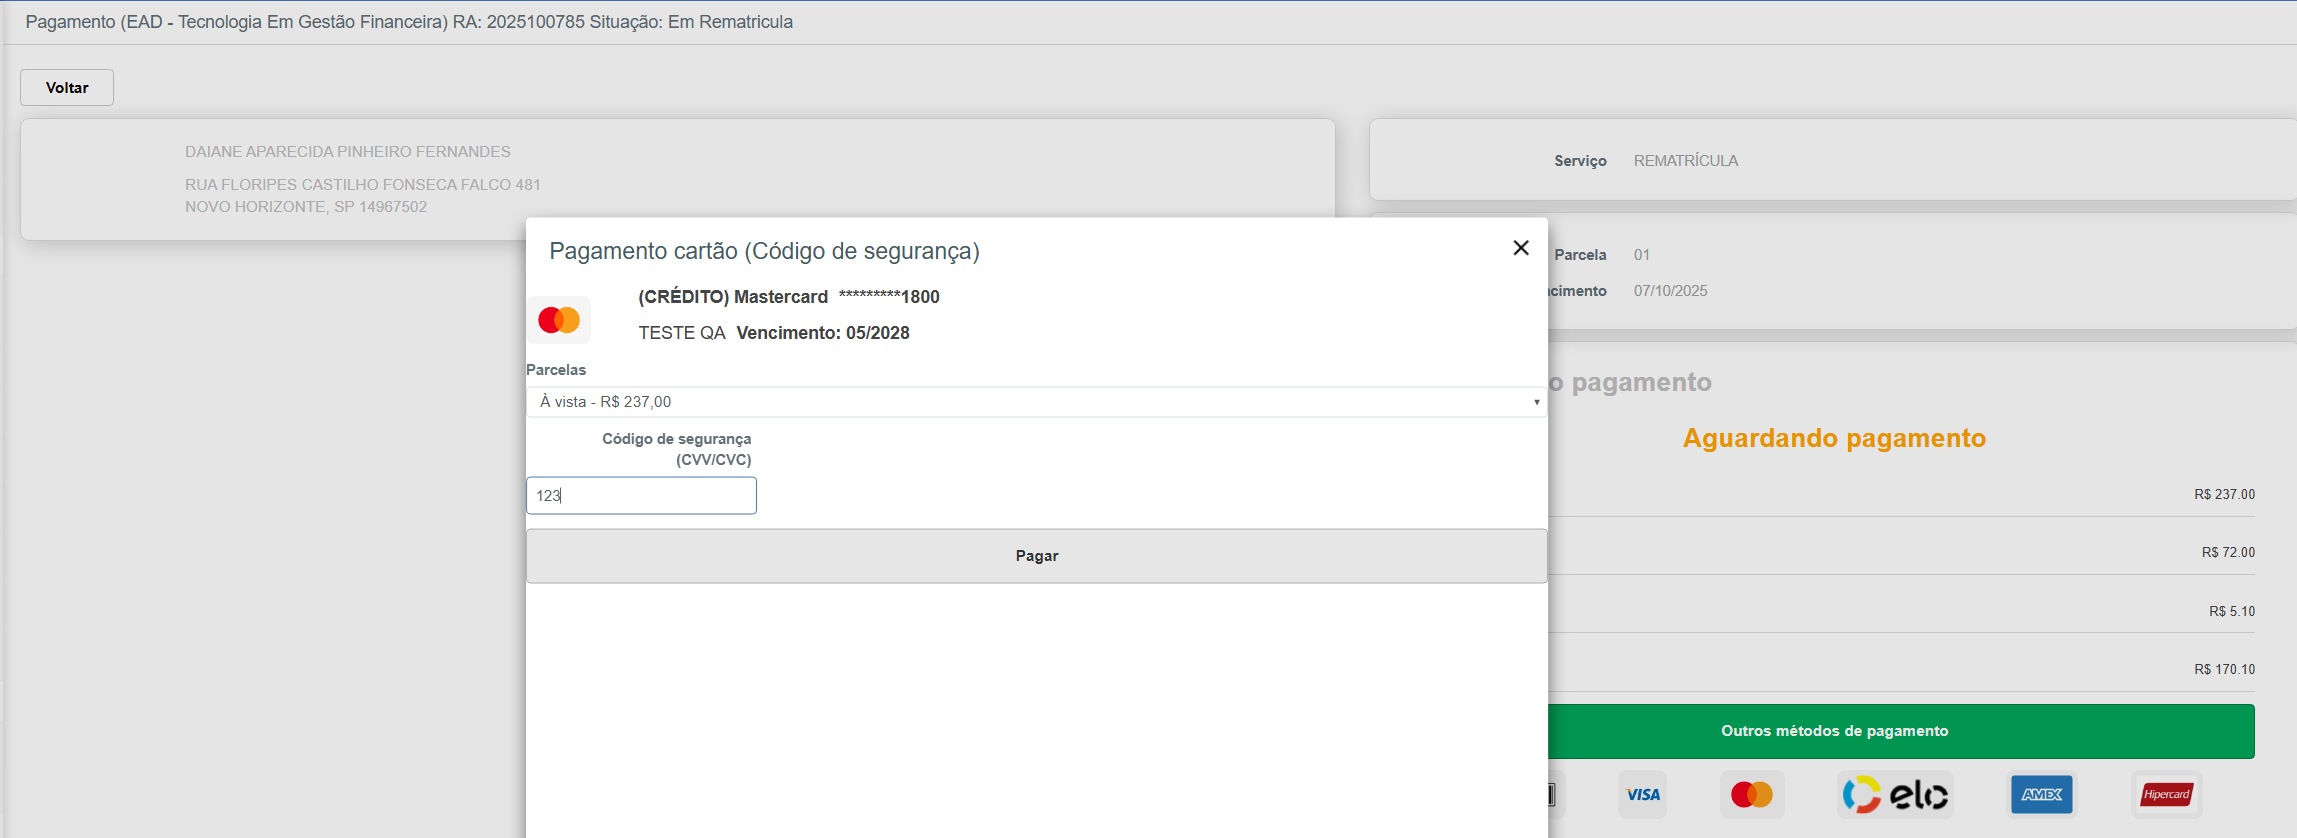Viewport: 2297px width, 838px height.
Task: Click the R$ 72.00 amount
Action: coord(2227,552)
